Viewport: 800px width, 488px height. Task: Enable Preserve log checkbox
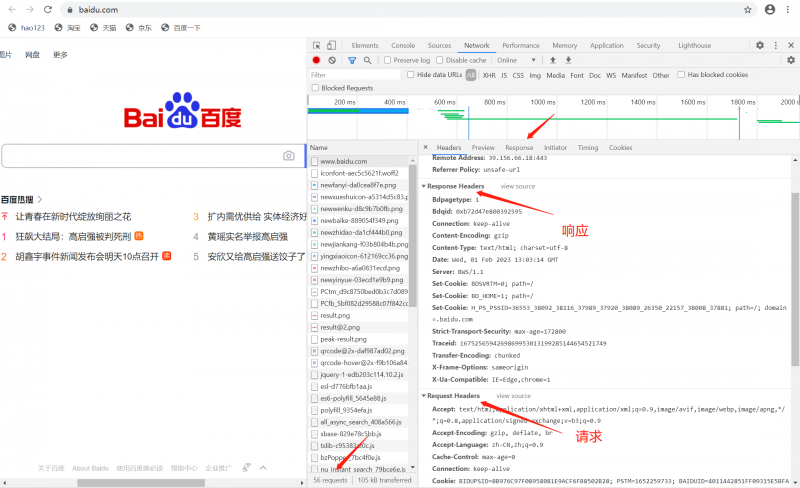[387, 60]
